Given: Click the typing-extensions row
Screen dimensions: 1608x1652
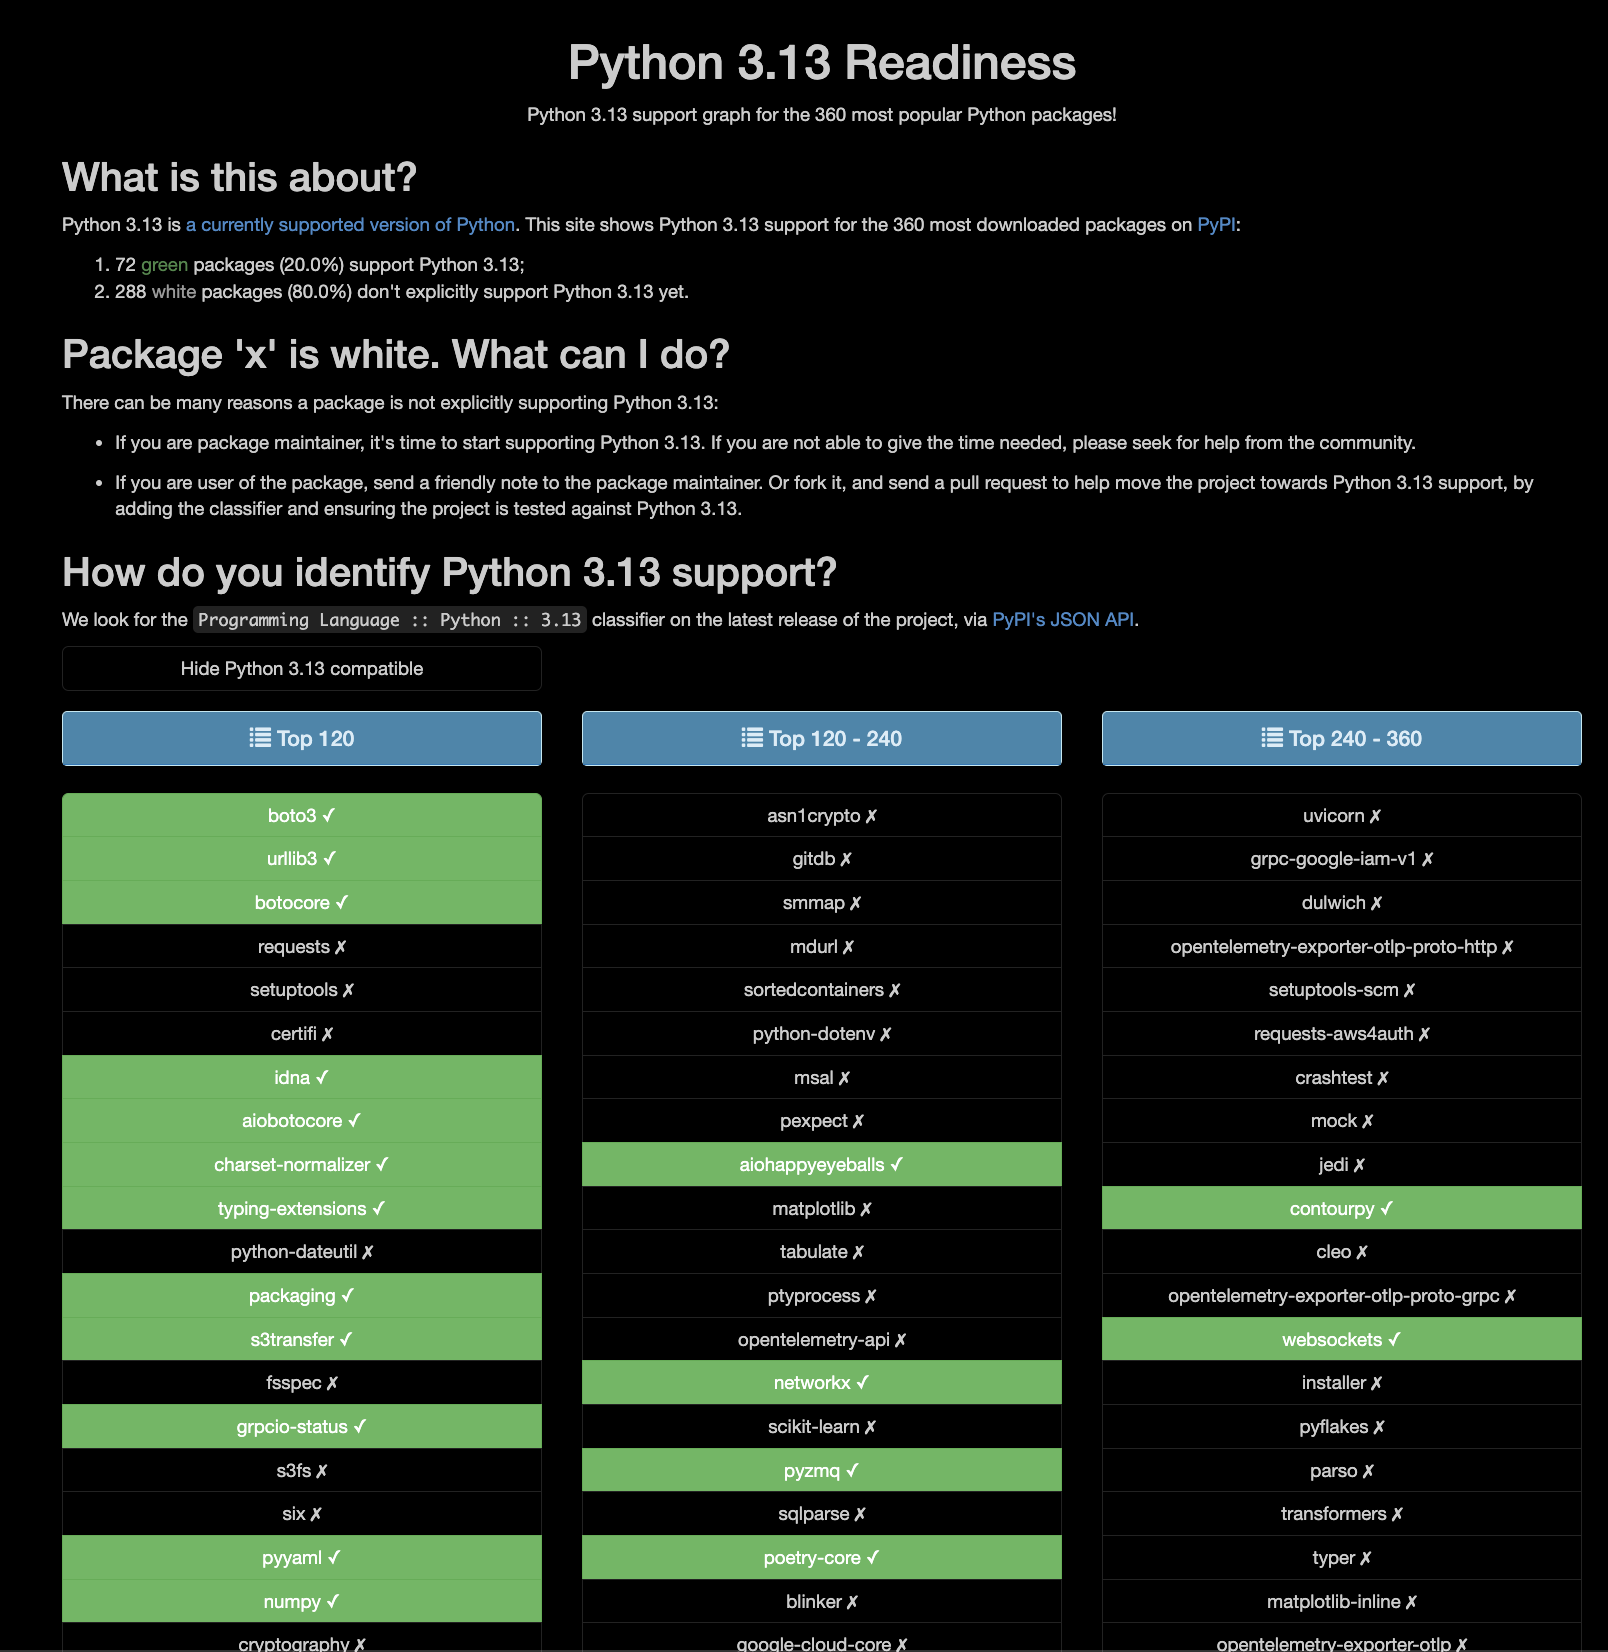Looking at the screenshot, I should [x=302, y=1208].
